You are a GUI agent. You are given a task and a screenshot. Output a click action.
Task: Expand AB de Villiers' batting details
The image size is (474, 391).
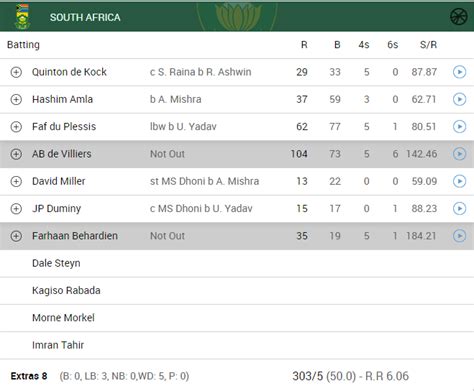point(16,154)
